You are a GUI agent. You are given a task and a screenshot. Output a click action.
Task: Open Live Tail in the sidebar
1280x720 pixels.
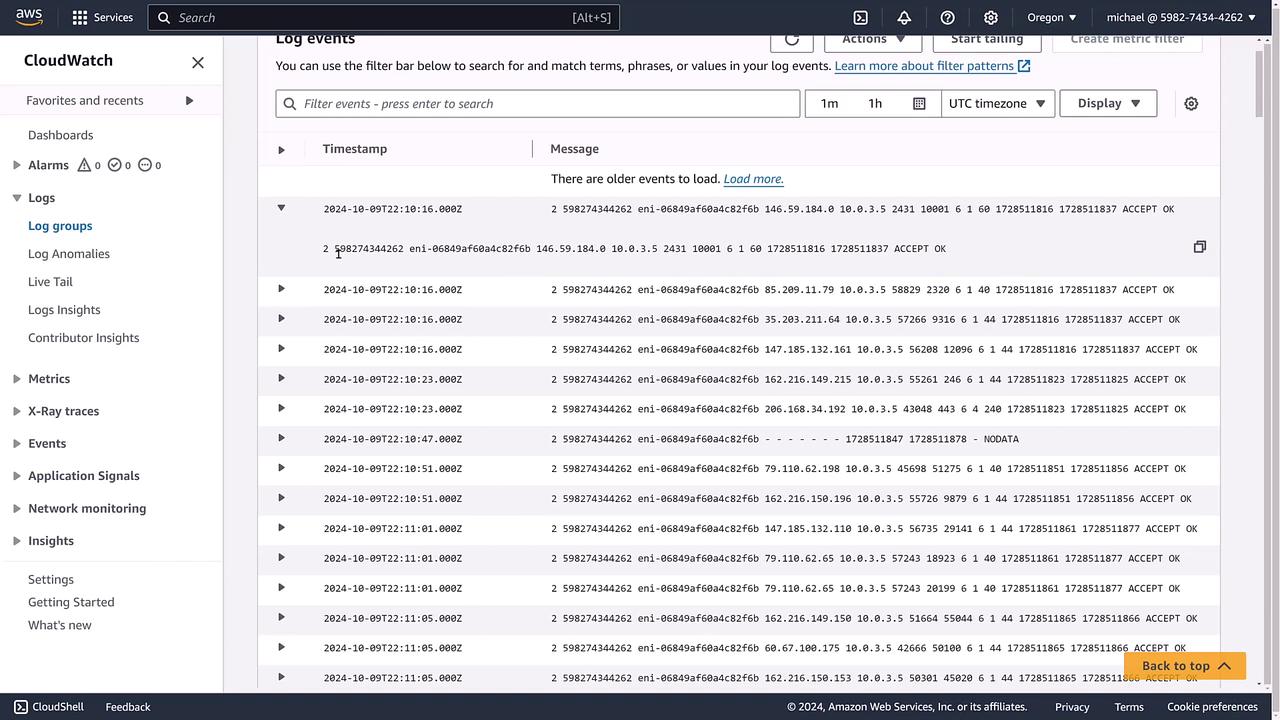[50, 282]
